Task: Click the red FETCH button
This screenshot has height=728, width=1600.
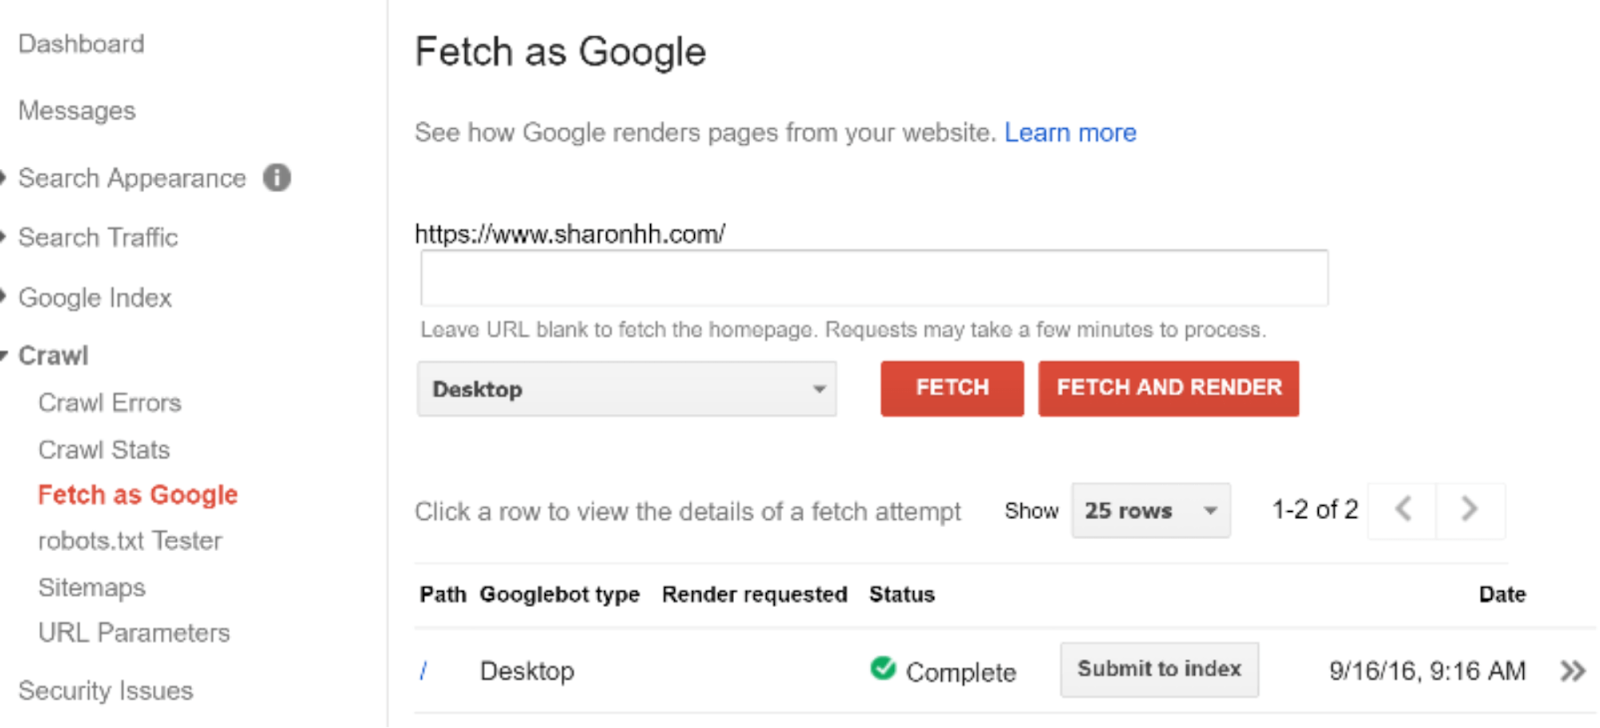Action: coord(952,388)
